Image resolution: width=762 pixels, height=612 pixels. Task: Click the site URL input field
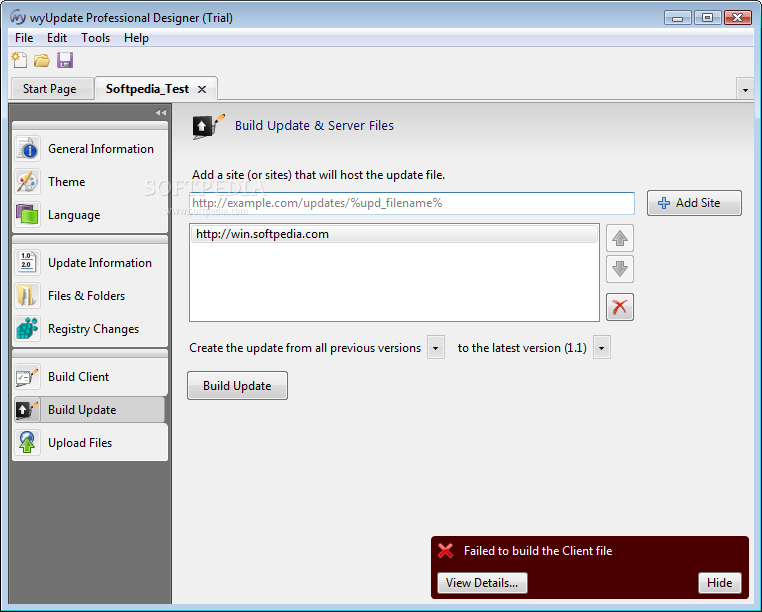[x=412, y=203]
